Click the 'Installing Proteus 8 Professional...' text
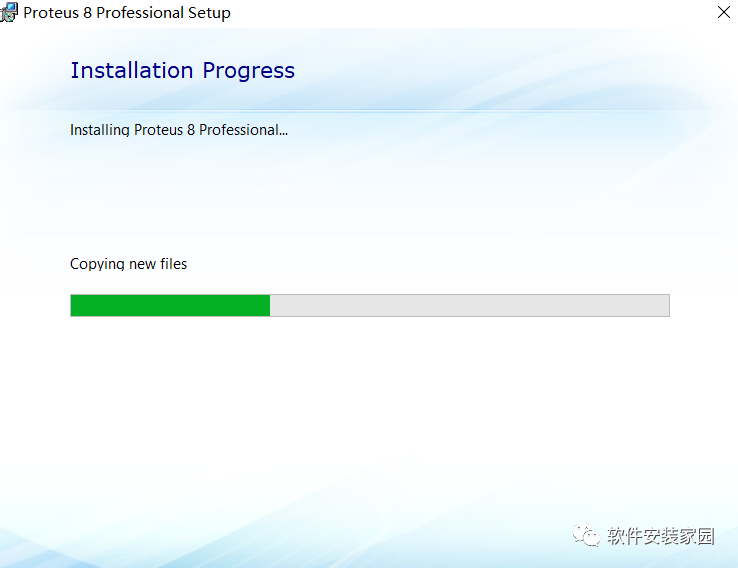The width and height of the screenshot is (738, 568). [x=179, y=130]
